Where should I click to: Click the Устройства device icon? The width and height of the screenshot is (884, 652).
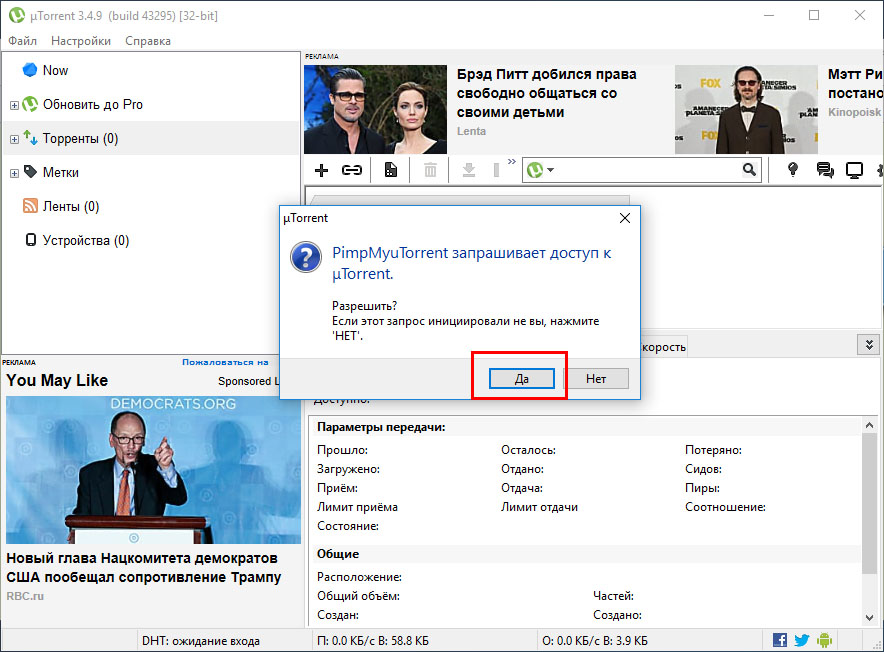click(x=31, y=240)
